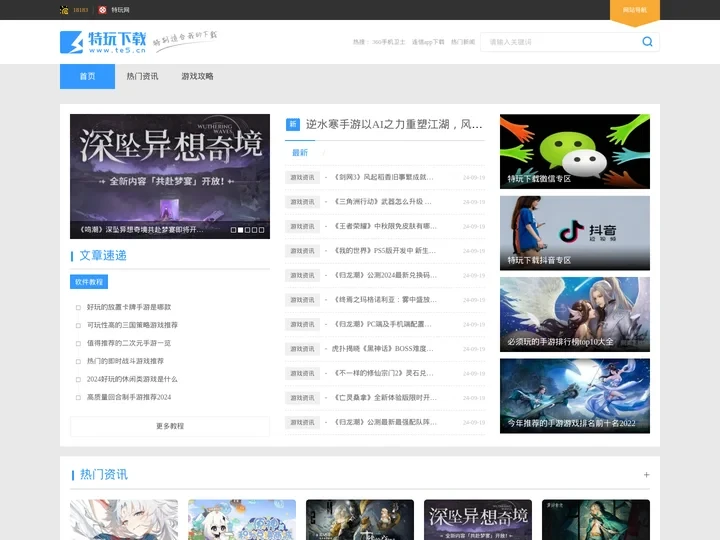Open 热门资讯 nav tab

pos(142,76)
